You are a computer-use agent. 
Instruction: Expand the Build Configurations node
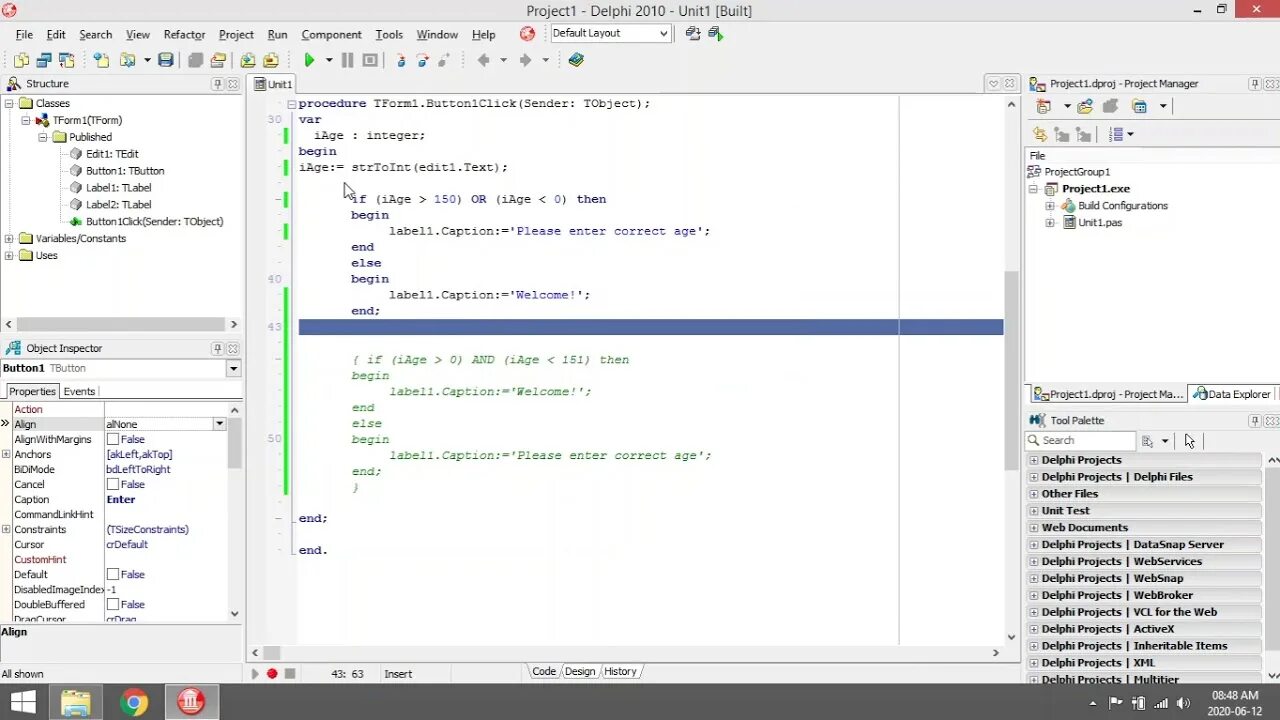1050,206
